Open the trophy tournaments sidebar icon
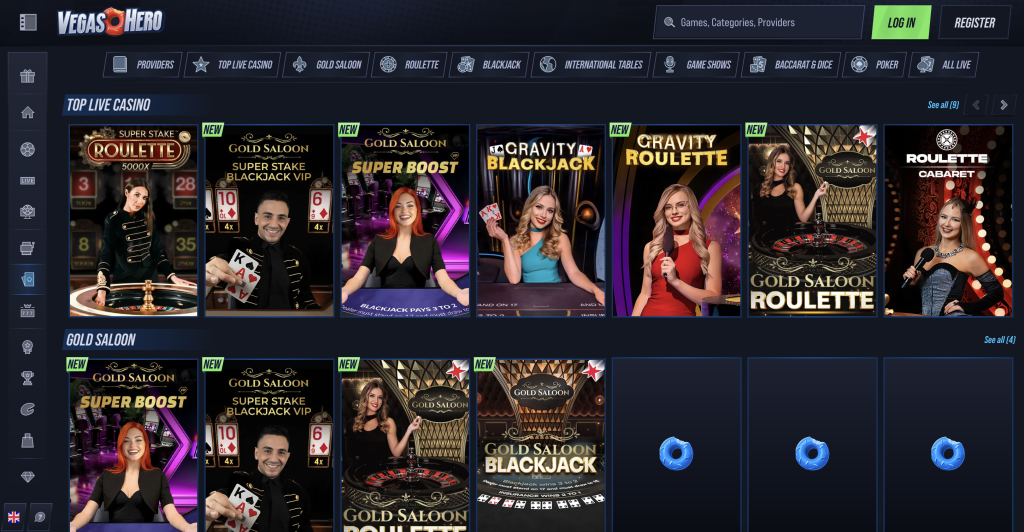Screen dimensions: 1024x532 point(27,378)
